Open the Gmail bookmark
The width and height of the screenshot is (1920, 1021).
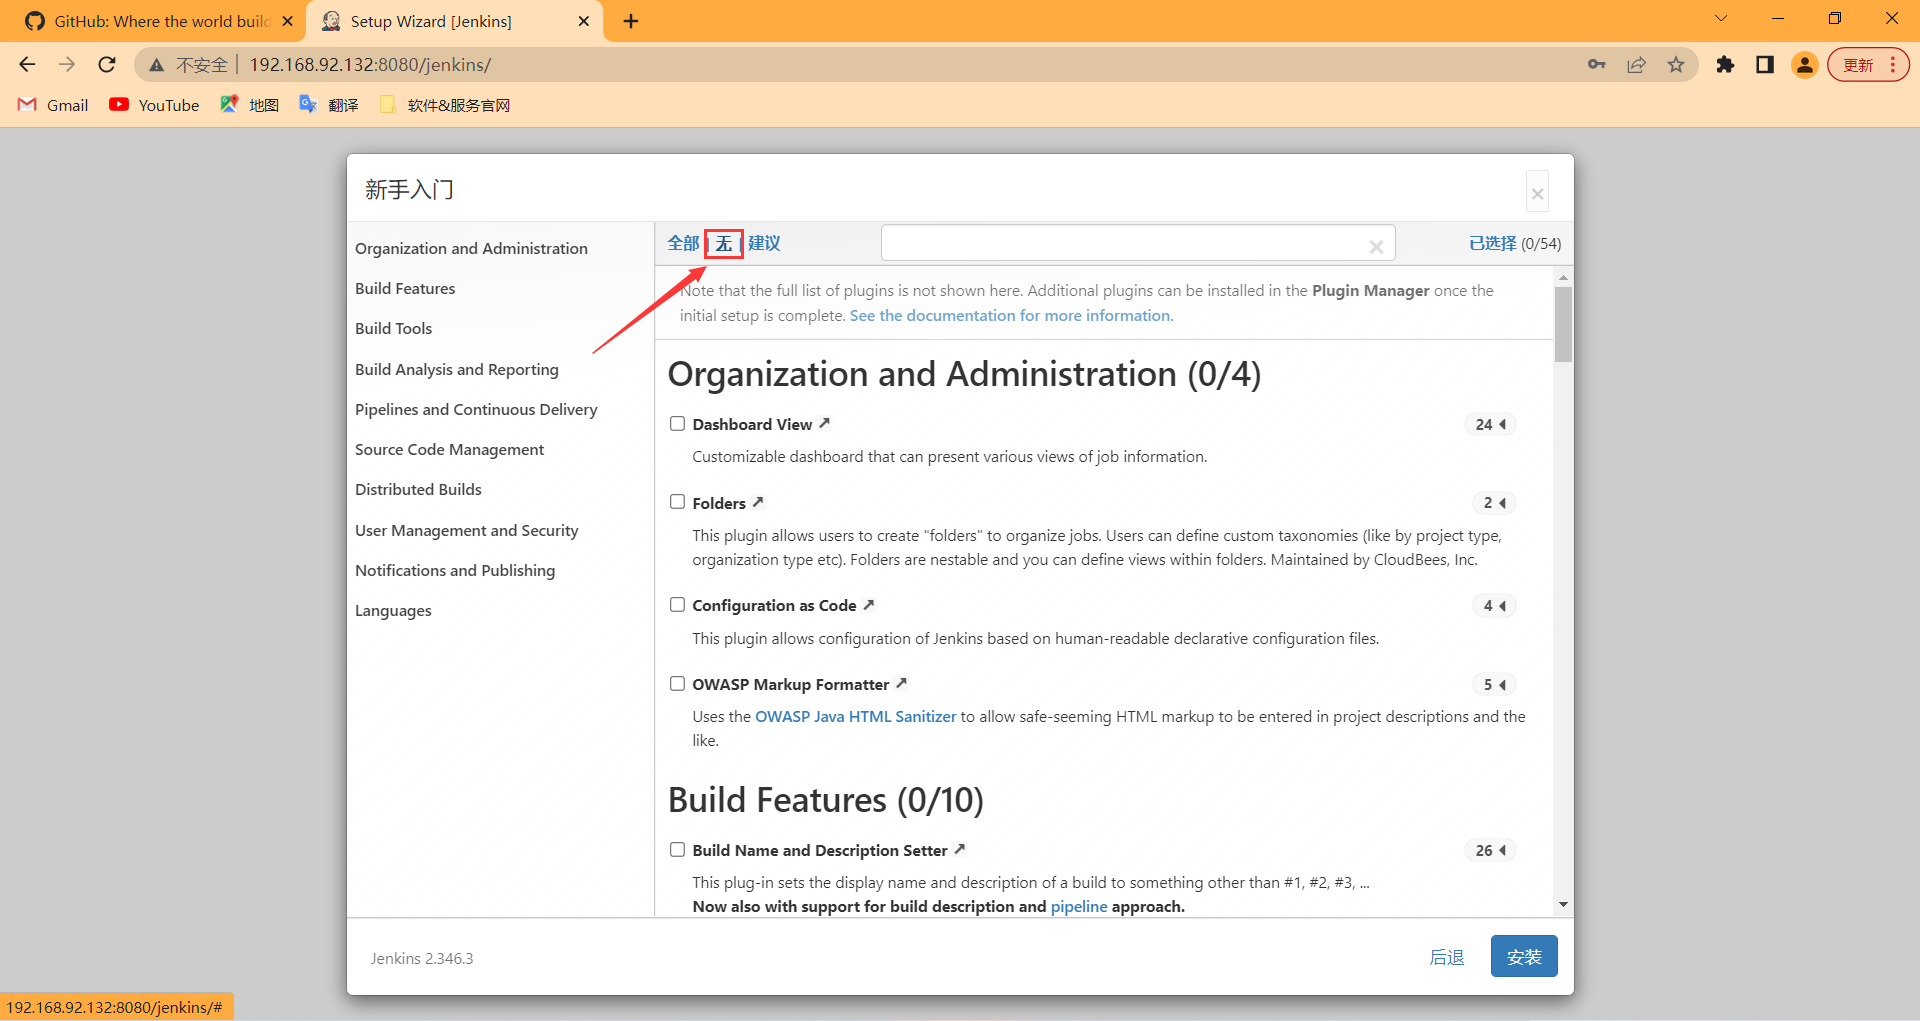[x=54, y=105]
